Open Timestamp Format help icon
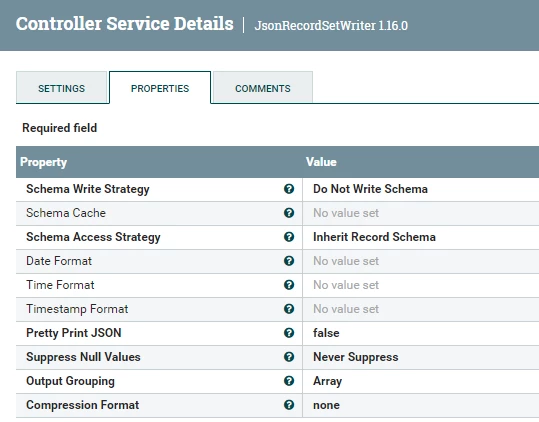 pos(289,309)
